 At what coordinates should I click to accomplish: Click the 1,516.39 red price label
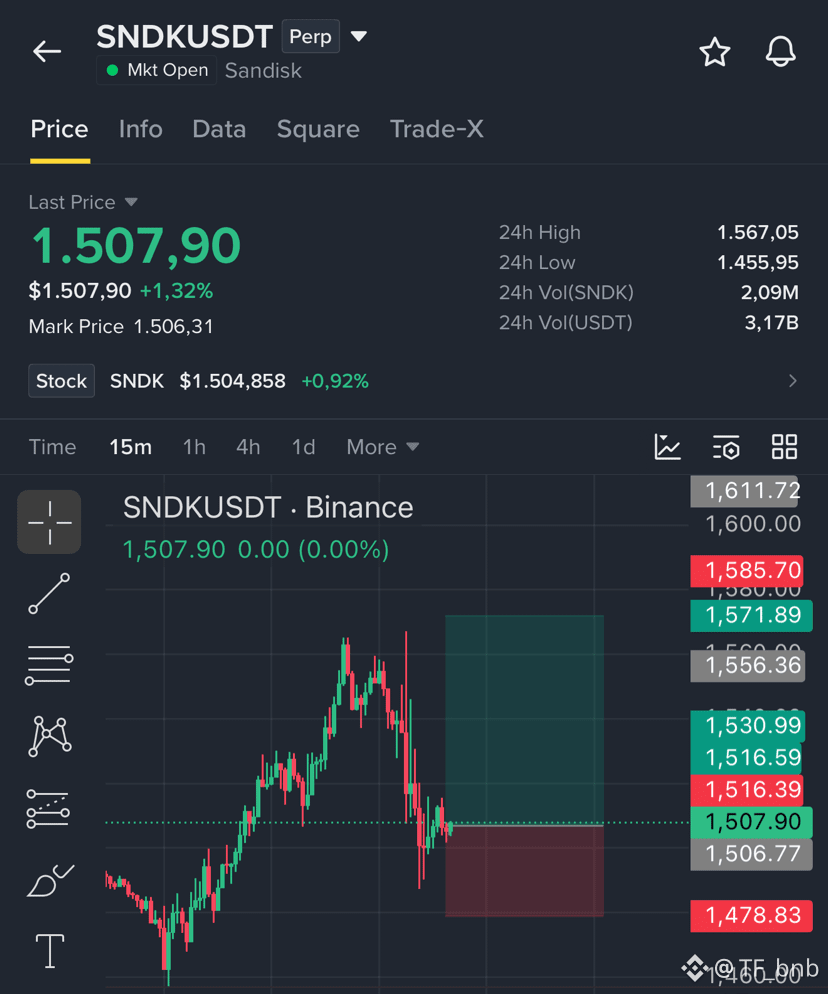coord(747,790)
